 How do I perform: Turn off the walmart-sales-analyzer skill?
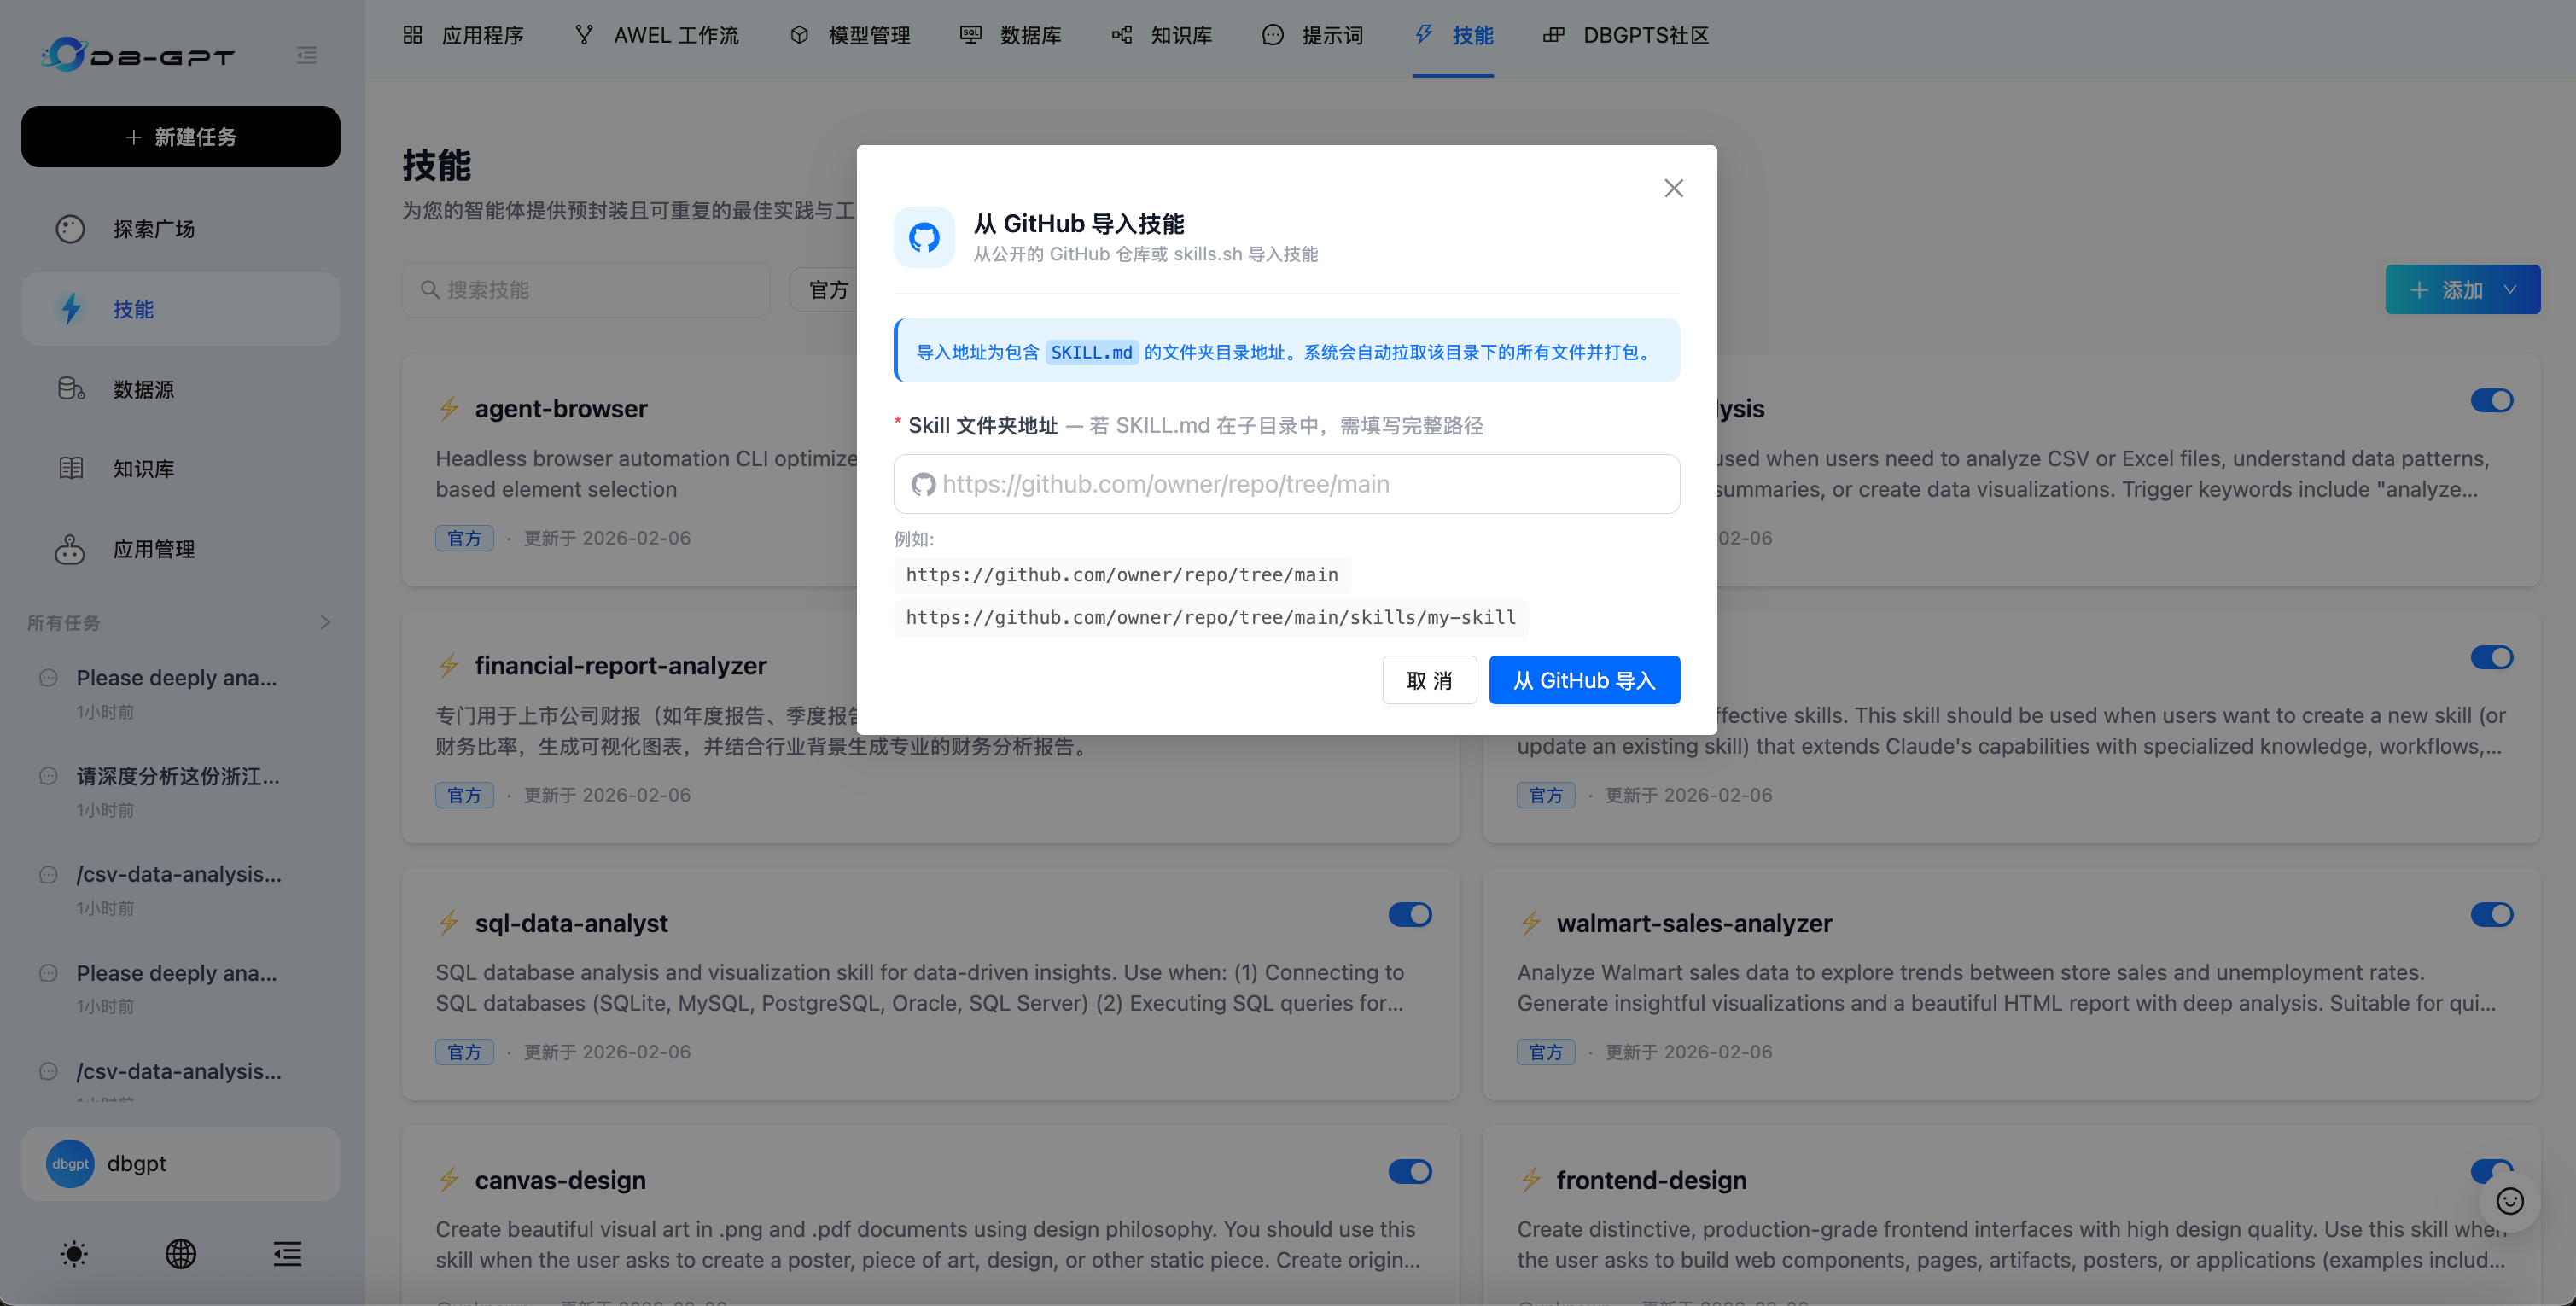2492,914
